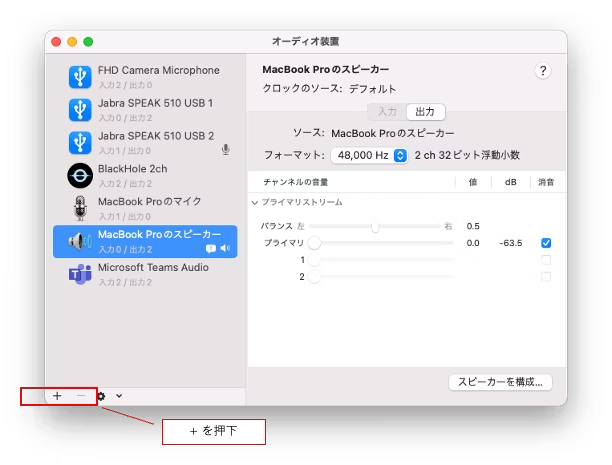Click ソース: MacBook Proのスピーカー label
Screen dimensions: 612x465
(x=374, y=133)
